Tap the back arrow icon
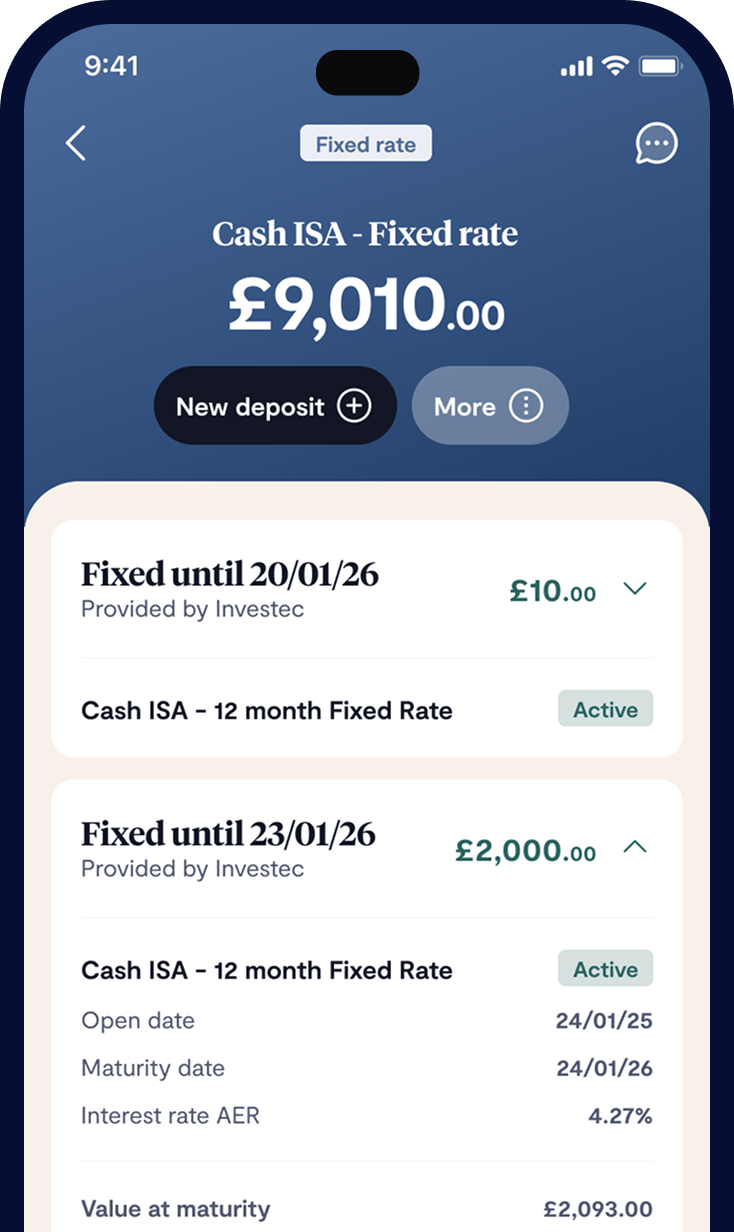Image resolution: width=734 pixels, height=1232 pixels. coord(76,144)
